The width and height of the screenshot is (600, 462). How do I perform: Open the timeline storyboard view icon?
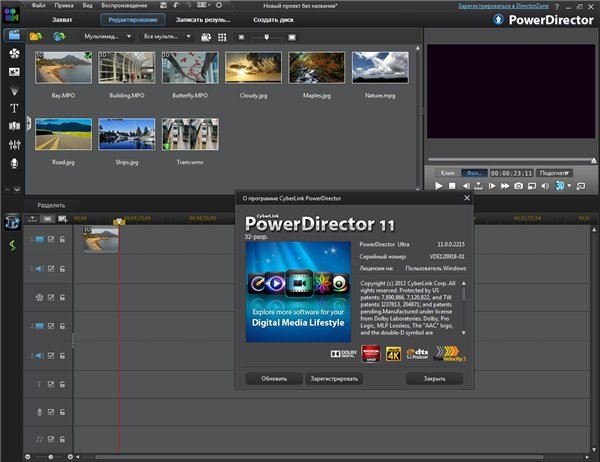tap(47, 219)
